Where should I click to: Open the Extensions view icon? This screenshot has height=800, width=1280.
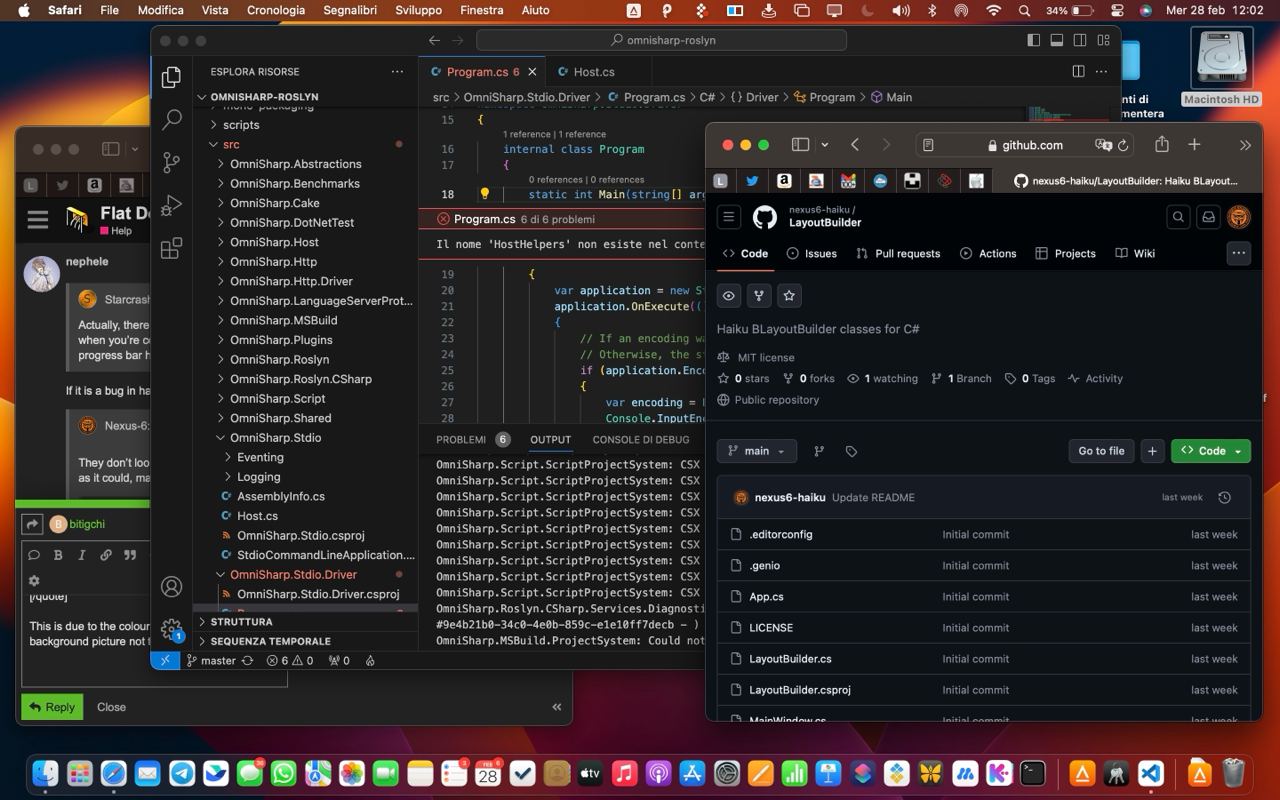171,248
